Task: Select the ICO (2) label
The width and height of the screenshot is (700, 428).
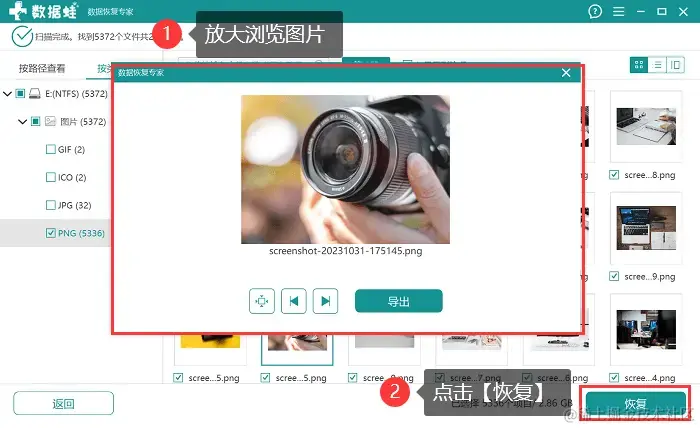Action: [72, 178]
